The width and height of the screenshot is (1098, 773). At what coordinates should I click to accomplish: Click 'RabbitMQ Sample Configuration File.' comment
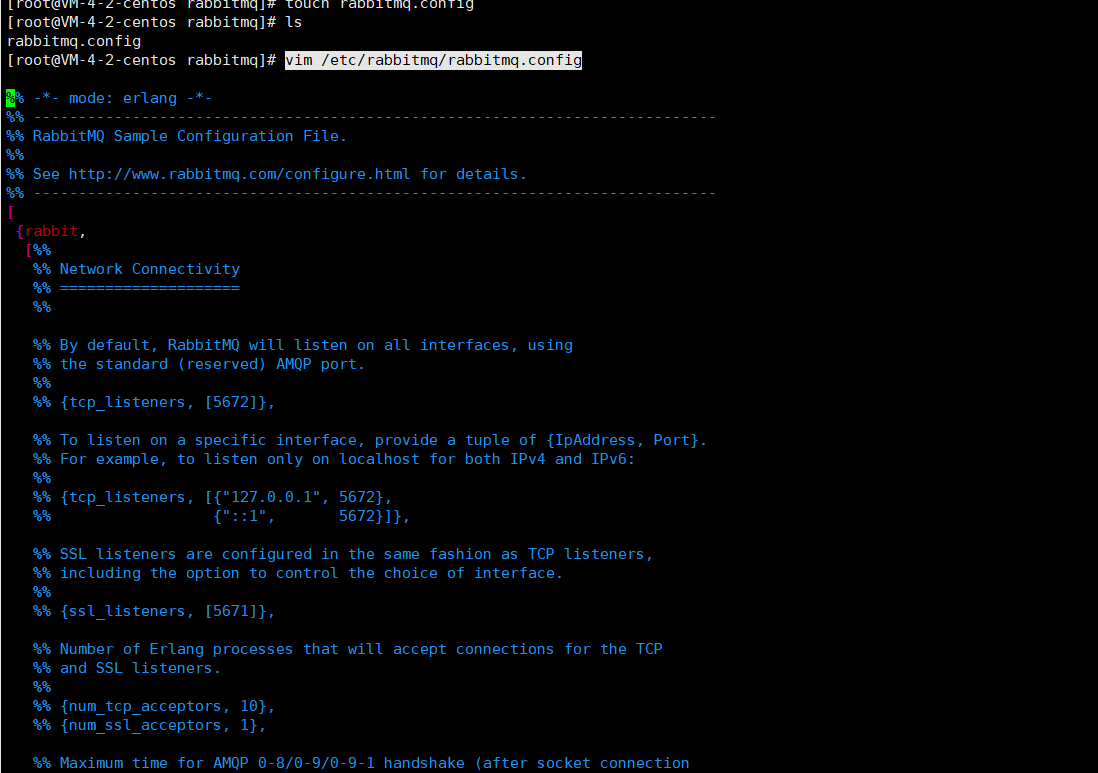tap(176, 136)
